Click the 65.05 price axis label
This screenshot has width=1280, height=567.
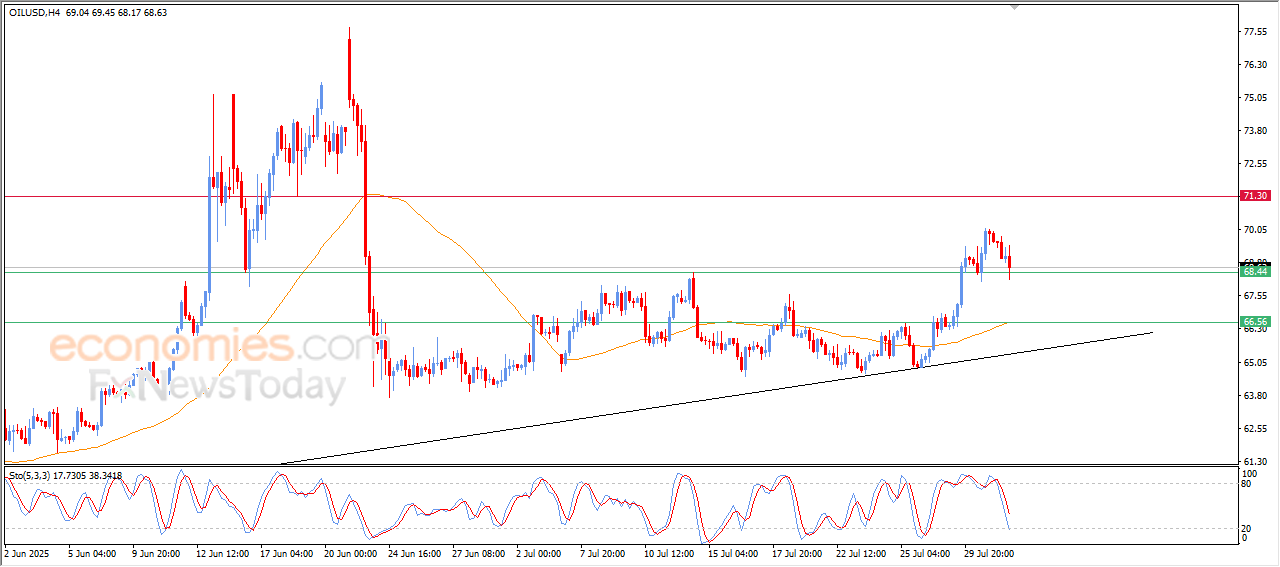click(x=1255, y=362)
